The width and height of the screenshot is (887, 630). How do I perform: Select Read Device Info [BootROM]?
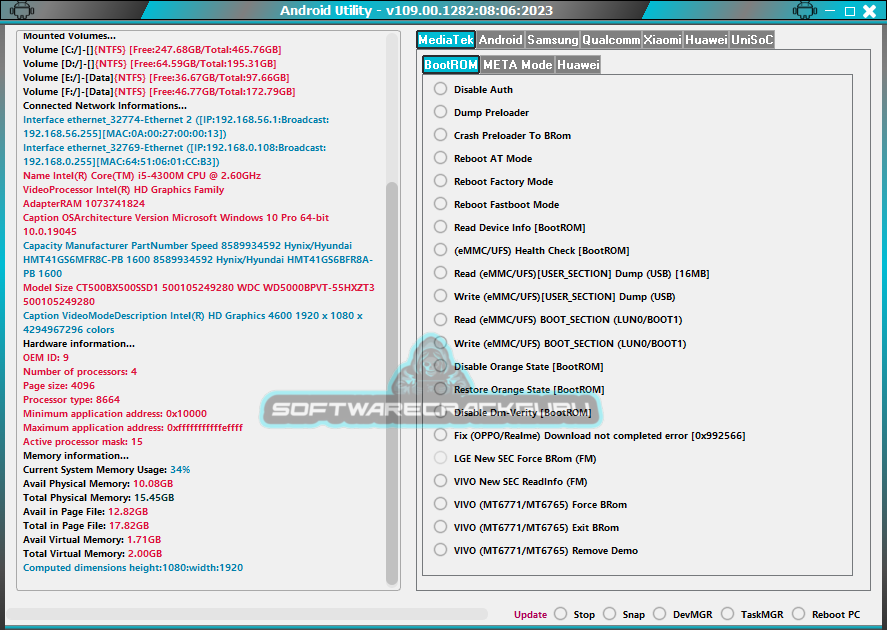[440, 227]
